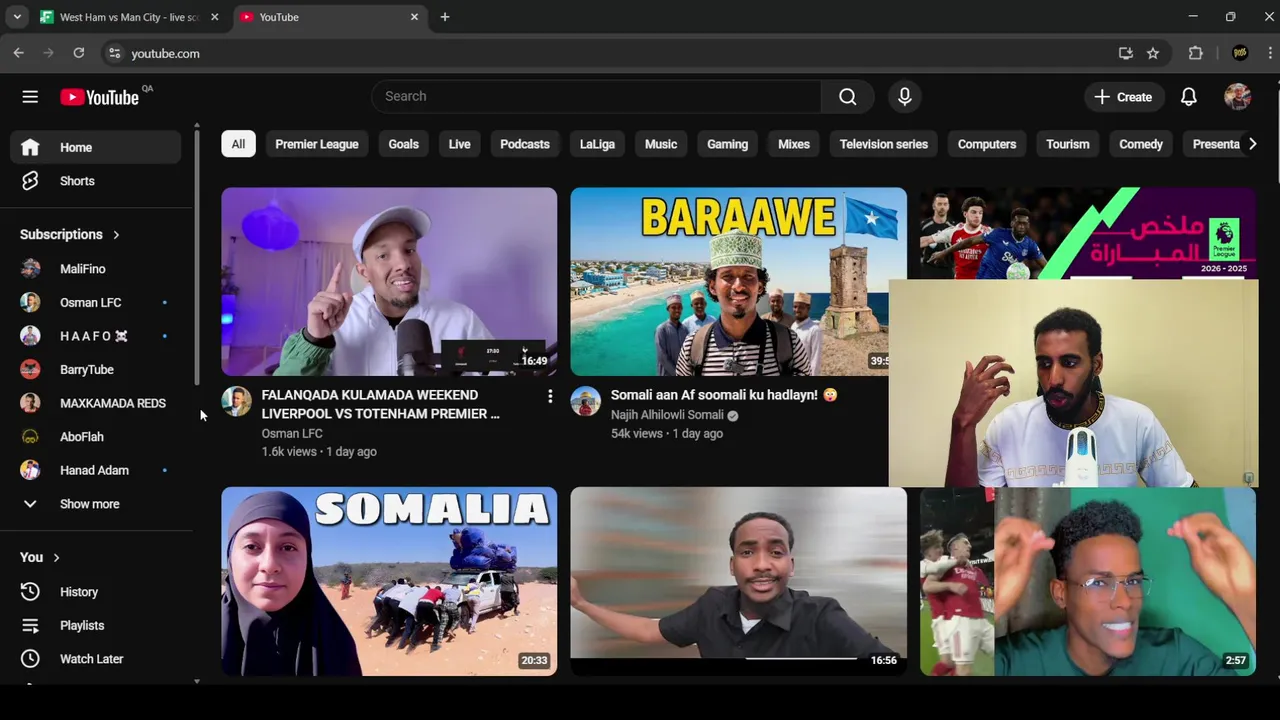
Task: Click Osman LFC avatar under first video
Action: click(236, 401)
